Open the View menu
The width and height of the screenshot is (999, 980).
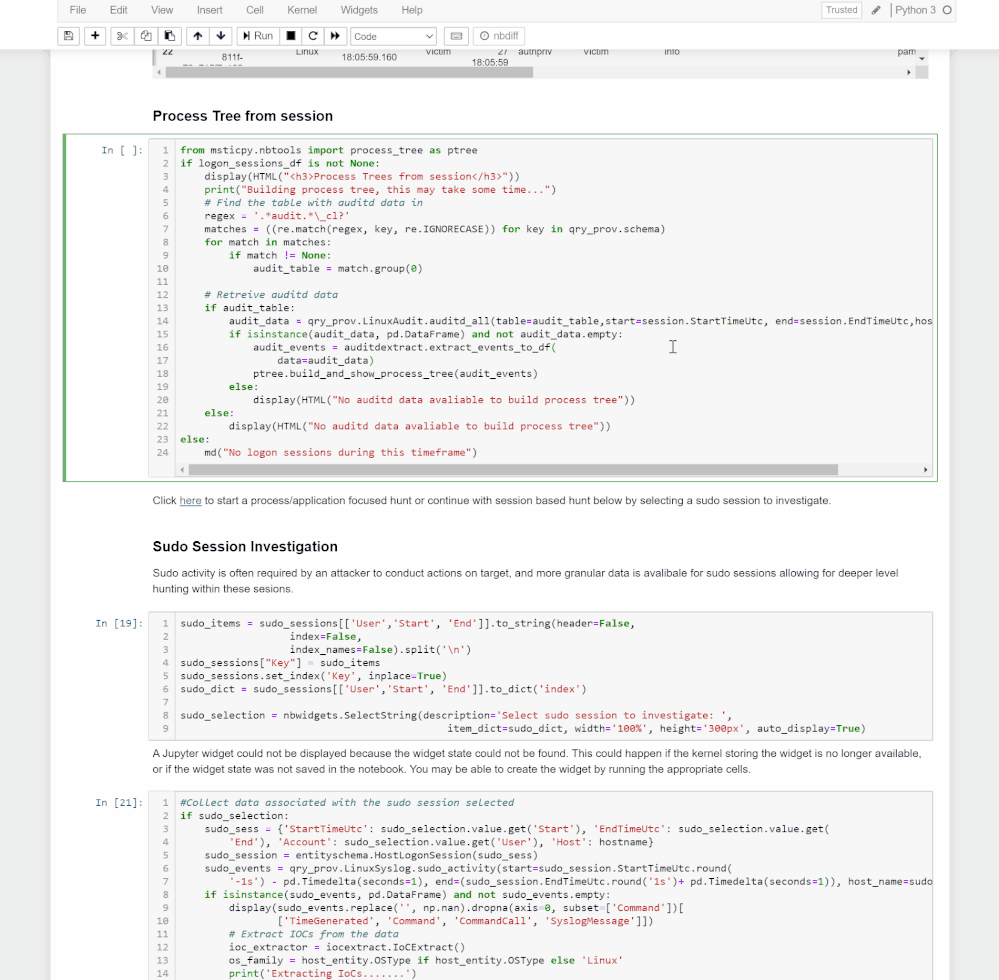(x=162, y=10)
